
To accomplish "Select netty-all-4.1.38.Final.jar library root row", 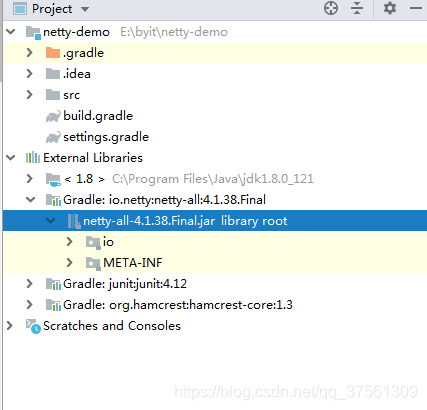I will click(215, 221).
